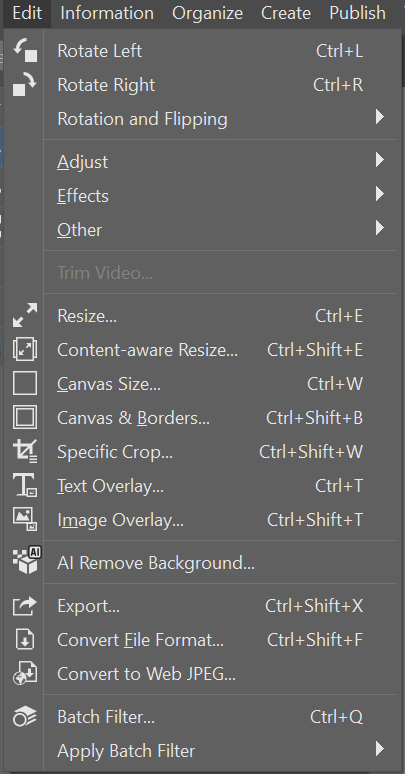Select the Resize diagonal arrows icon

(25, 315)
